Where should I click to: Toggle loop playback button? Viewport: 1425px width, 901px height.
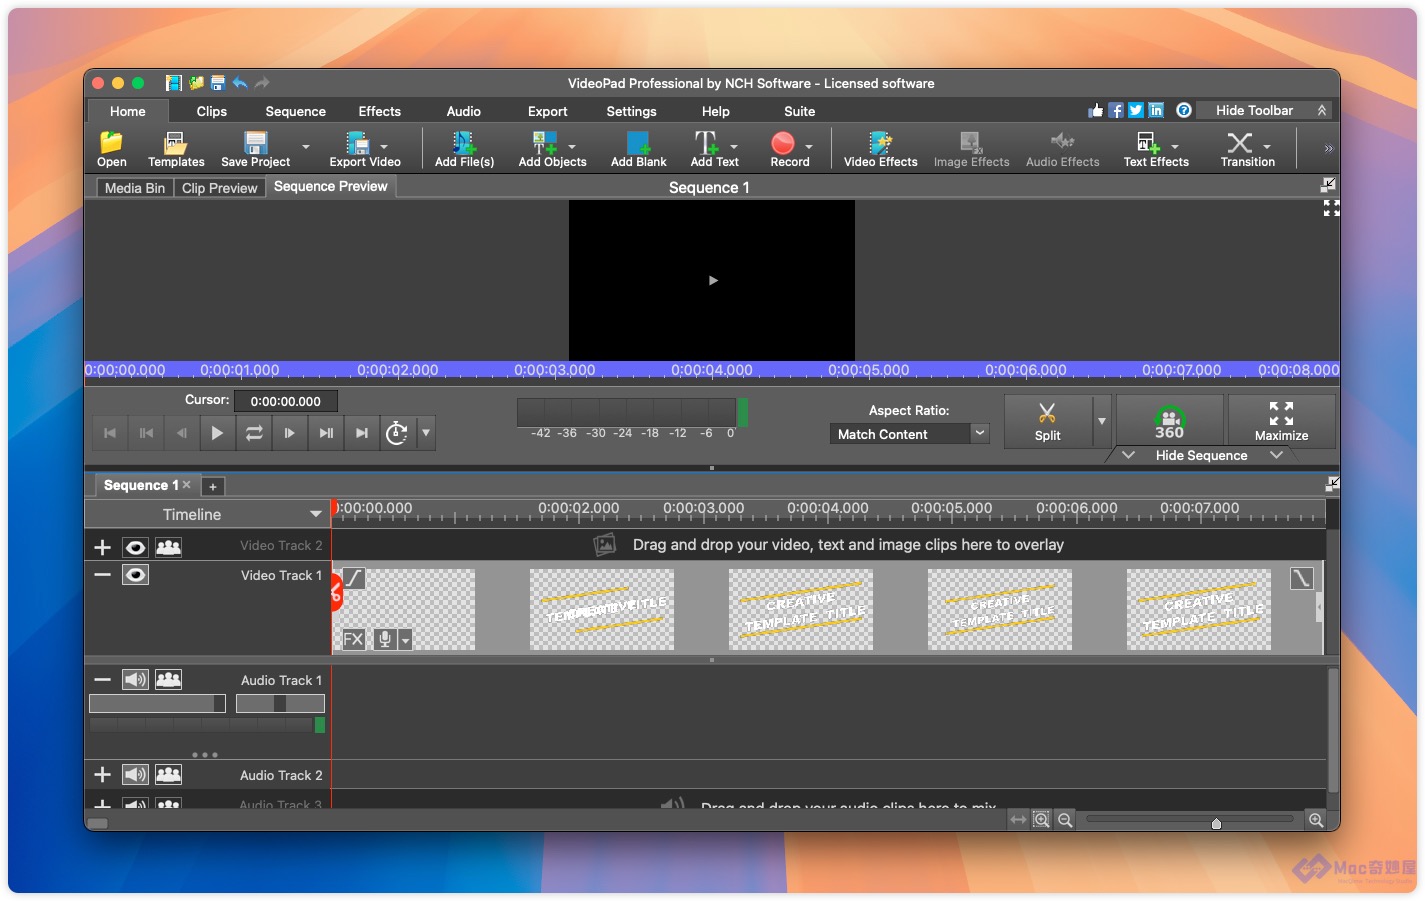coord(254,433)
